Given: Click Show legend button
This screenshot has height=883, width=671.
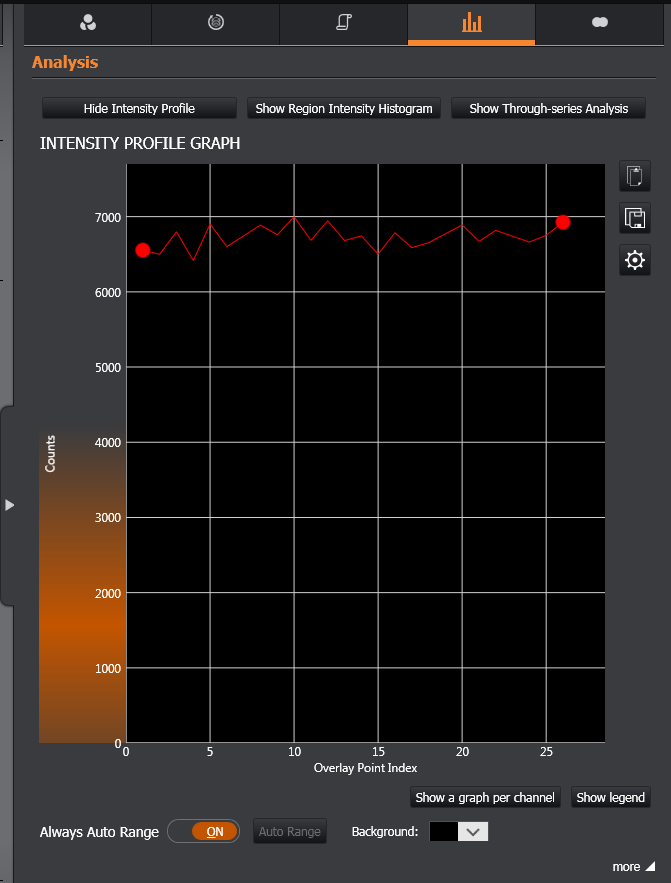Looking at the screenshot, I should (x=610, y=797).
